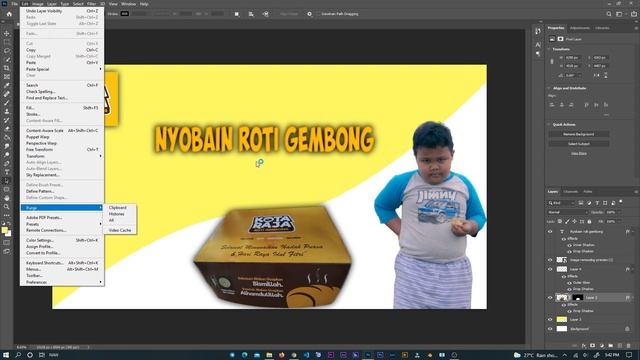Image resolution: width=640 pixels, height=360 pixels.
Task: Open the layer blend mode Normal dropdown
Action: tap(567, 212)
